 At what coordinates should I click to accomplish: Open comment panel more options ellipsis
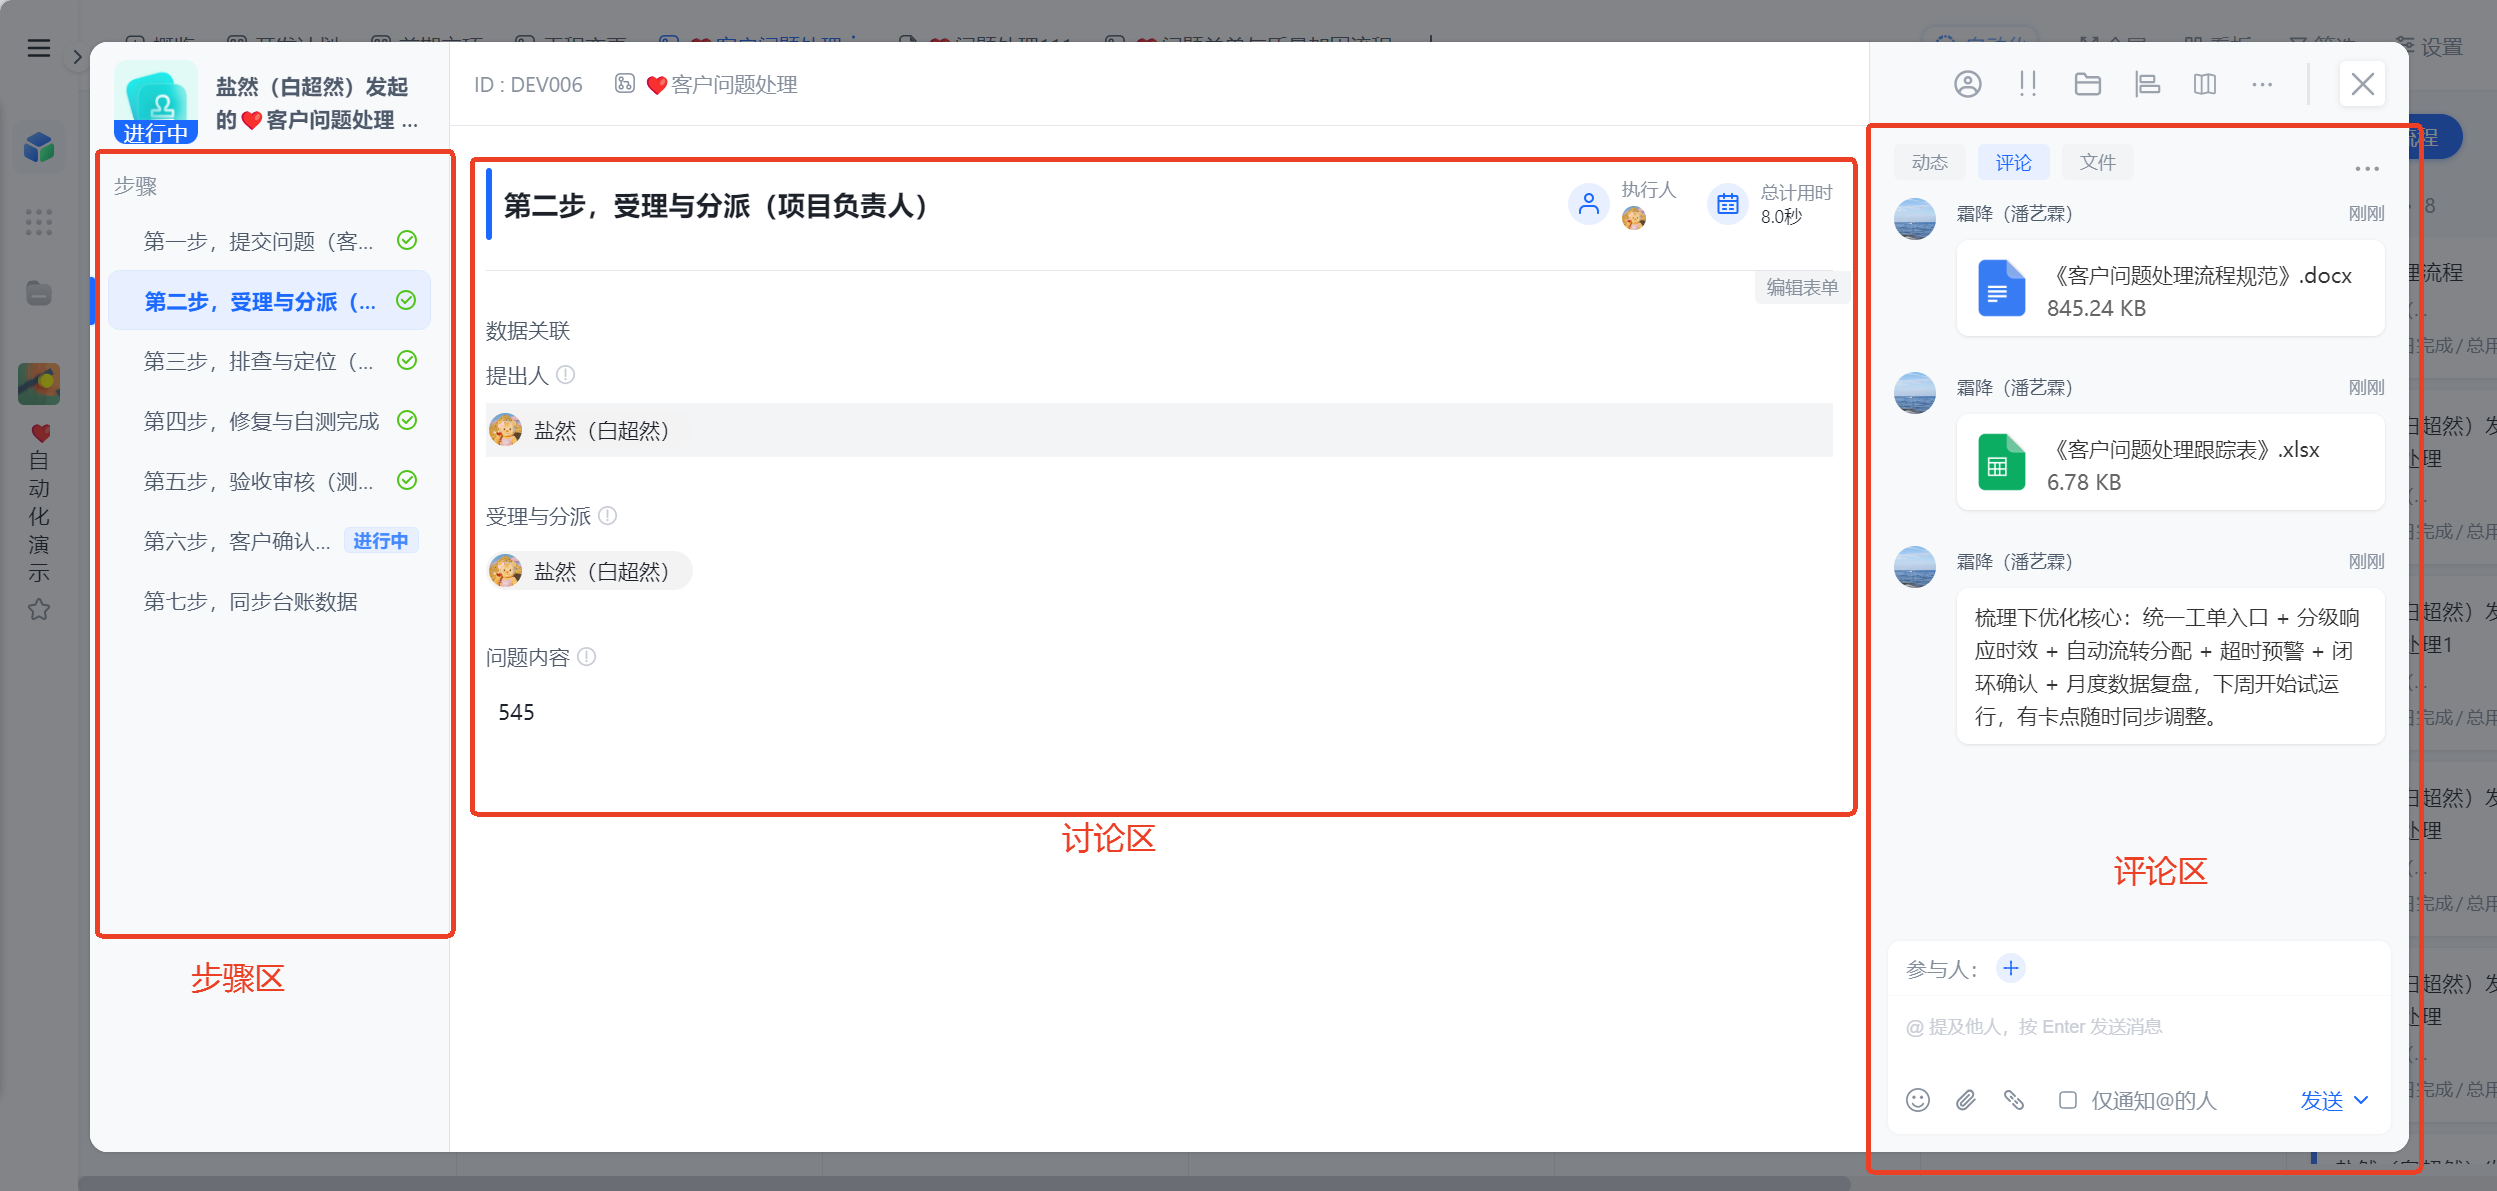[2367, 168]
